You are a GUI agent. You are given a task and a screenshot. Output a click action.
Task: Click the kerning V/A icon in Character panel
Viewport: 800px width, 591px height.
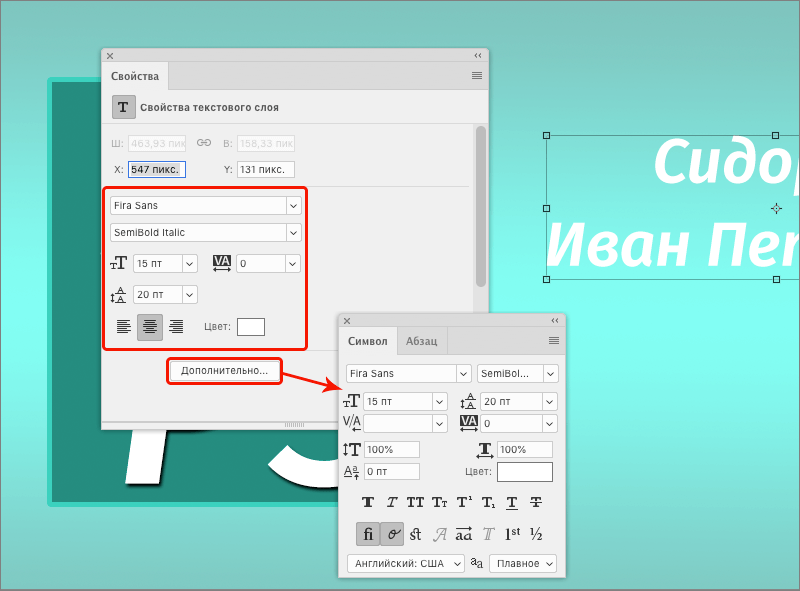[352, 423]
